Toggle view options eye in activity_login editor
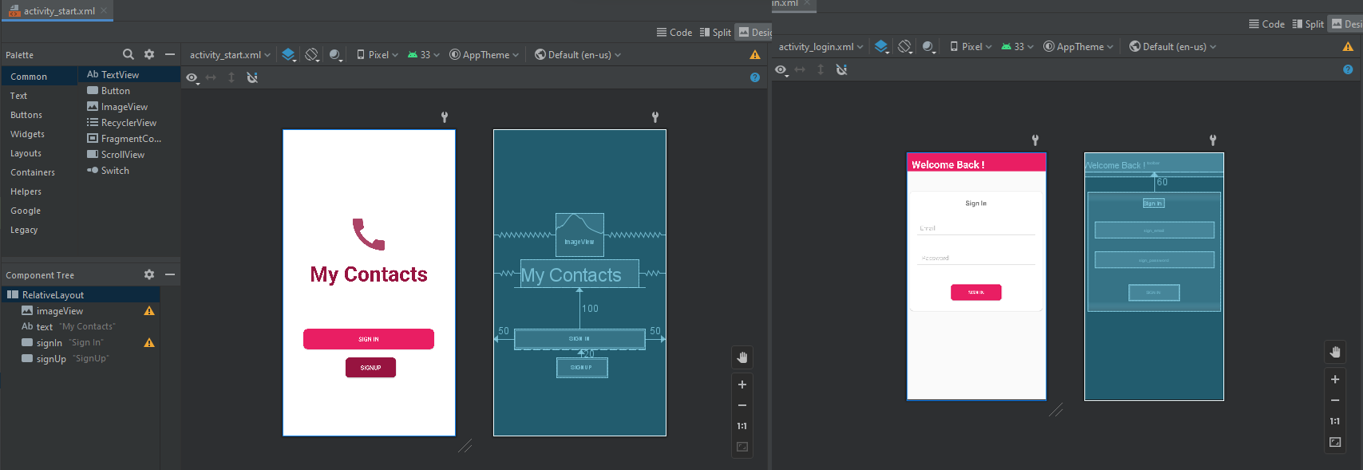The image size is (1363, 470). (782, 69)
